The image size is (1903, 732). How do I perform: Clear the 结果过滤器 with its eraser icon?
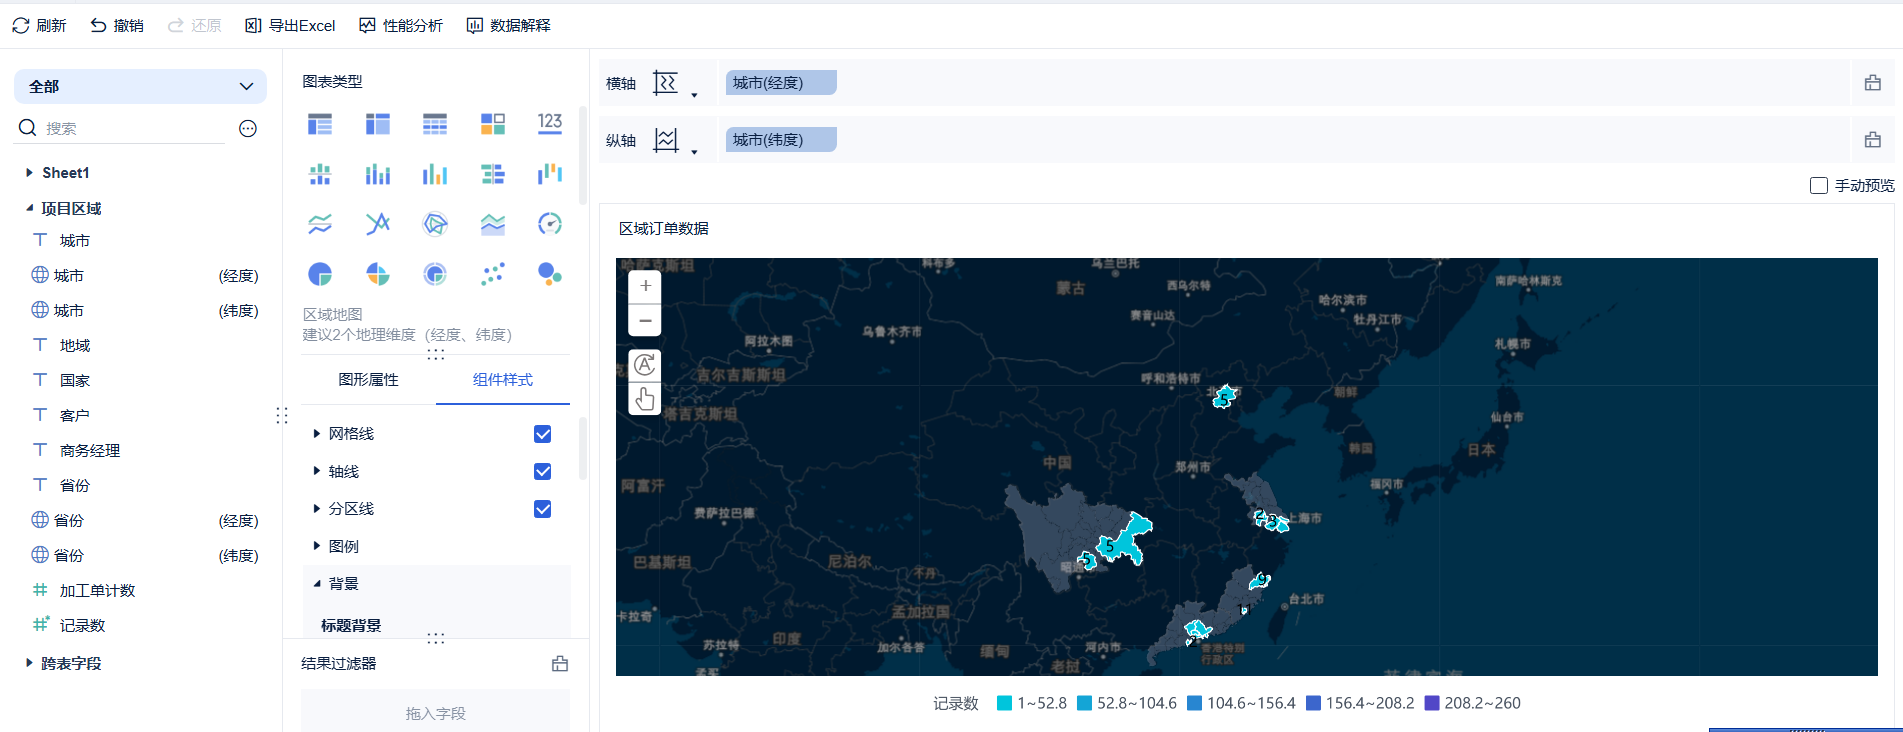[560, 664]
